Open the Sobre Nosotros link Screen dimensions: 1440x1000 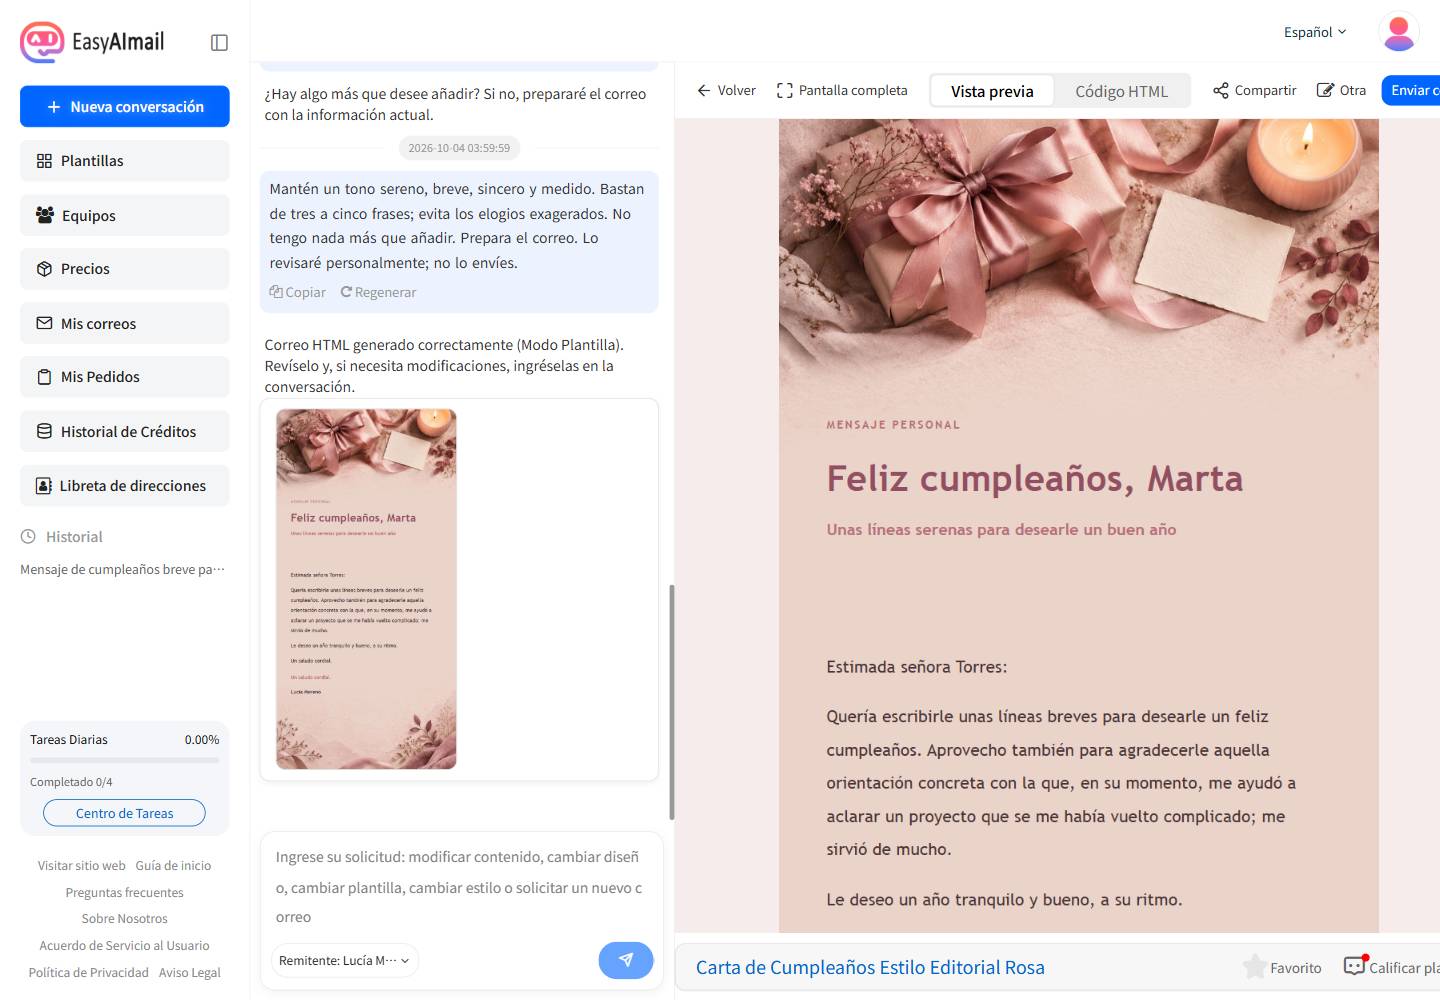tap(125, 919)
